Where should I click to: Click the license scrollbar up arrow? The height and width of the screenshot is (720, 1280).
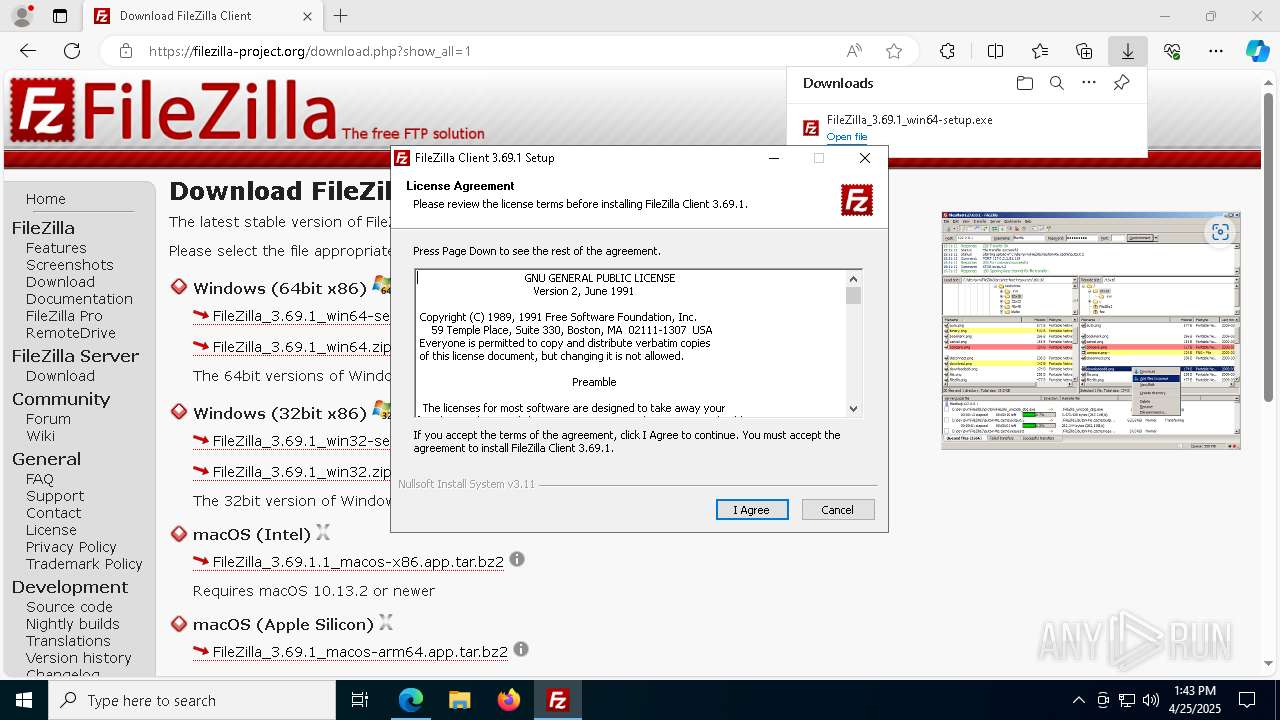click(x=853, y=279)
